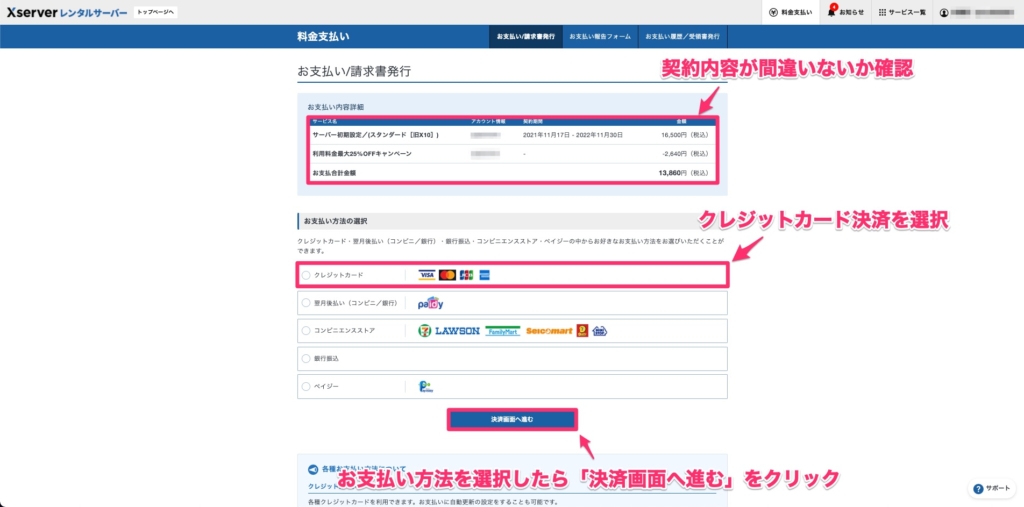Click the LAWSON logo
Screen dimensions: 1024x507
[457, 331]
